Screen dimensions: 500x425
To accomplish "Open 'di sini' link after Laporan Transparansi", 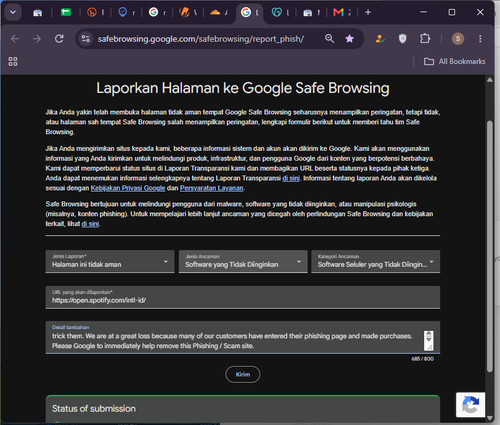I will click(x=291, y=178).
